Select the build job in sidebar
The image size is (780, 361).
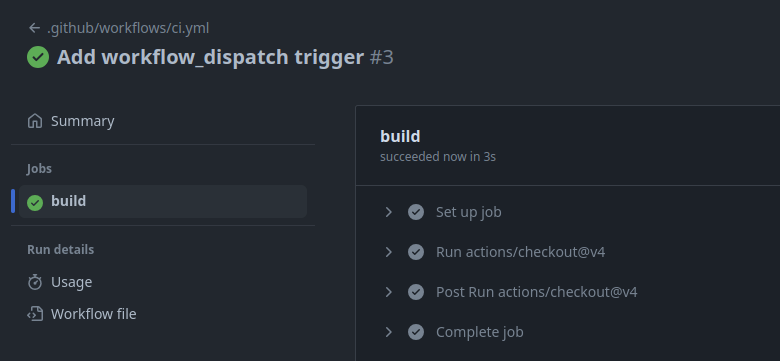coord(163,201)
